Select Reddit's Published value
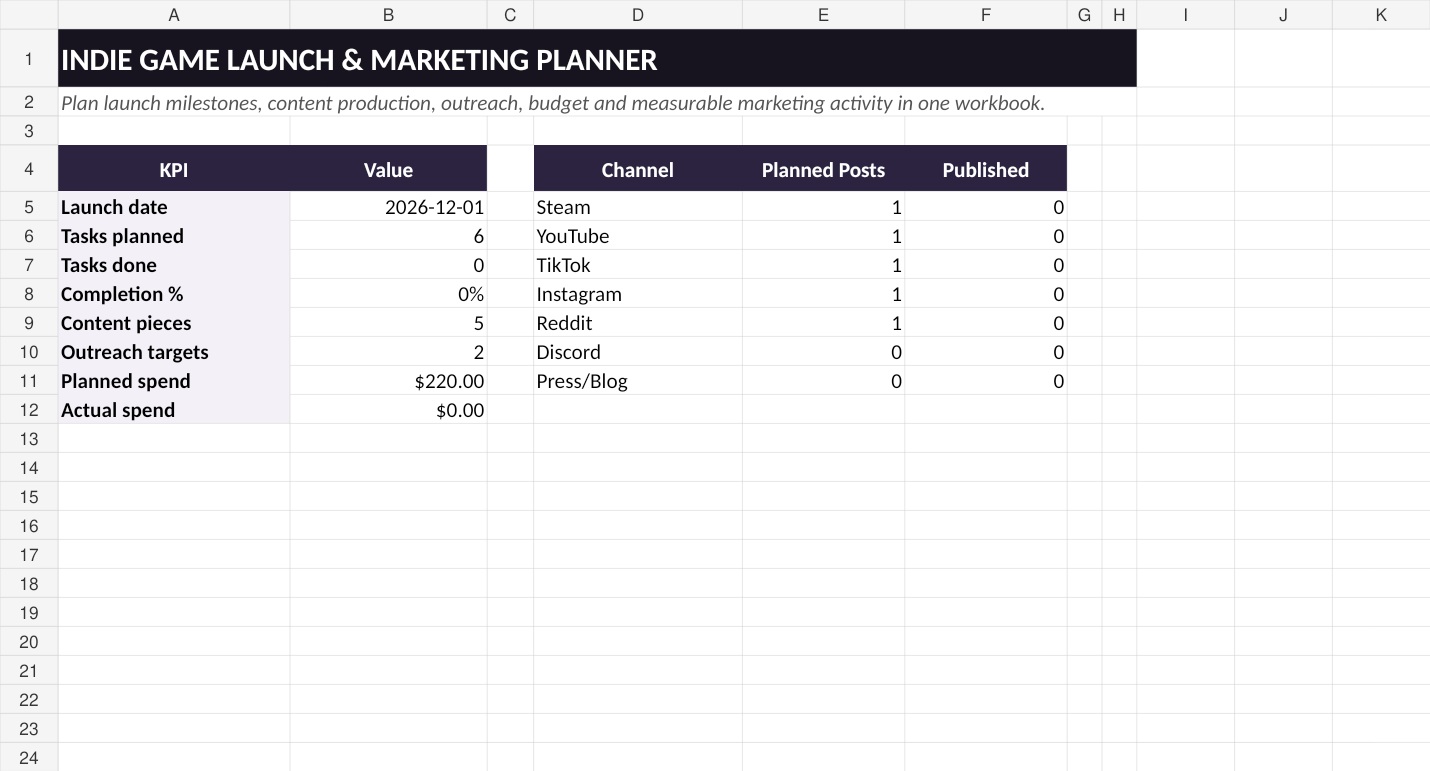This screenshot has height=771, width=1430. (986, 323)
